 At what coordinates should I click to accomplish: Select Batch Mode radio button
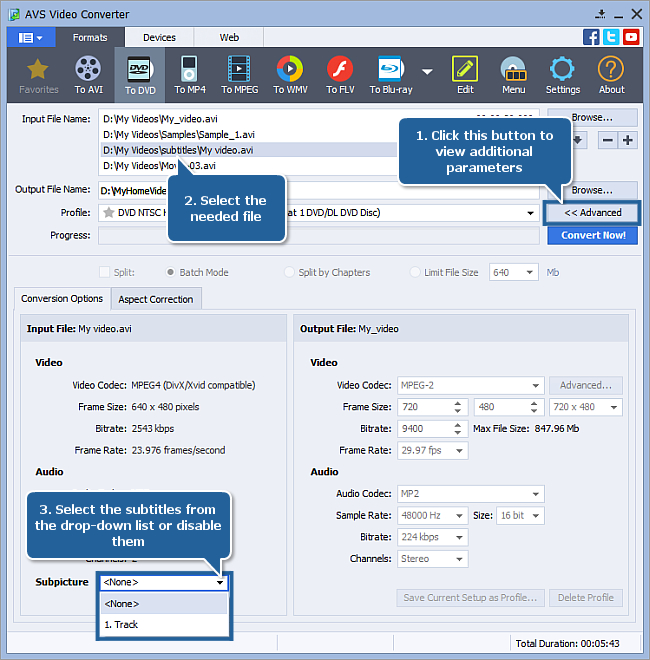pos(170,272)
